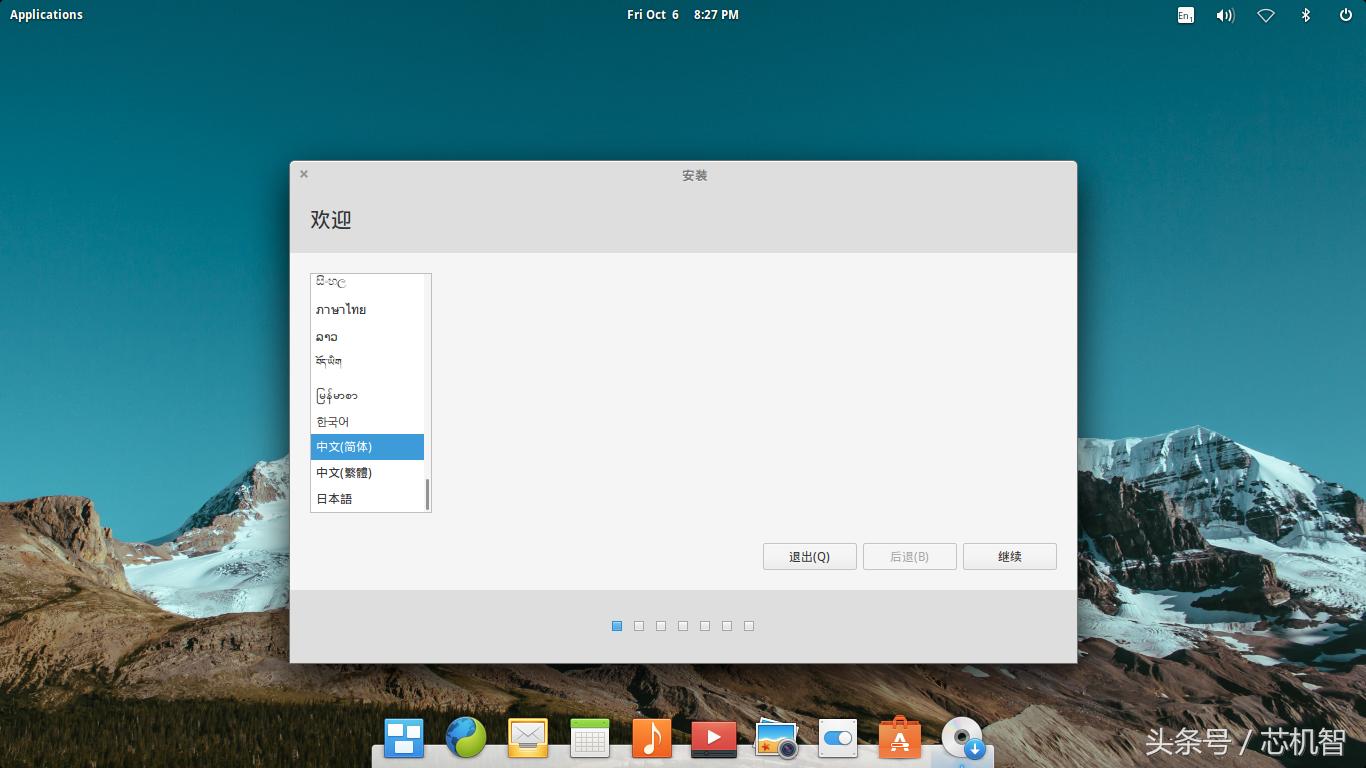Image resolution: width=1366 pixels, height=768 pixels.
Task: Click the installer disc icon in the dock
Action: click(x=961, y=738)
